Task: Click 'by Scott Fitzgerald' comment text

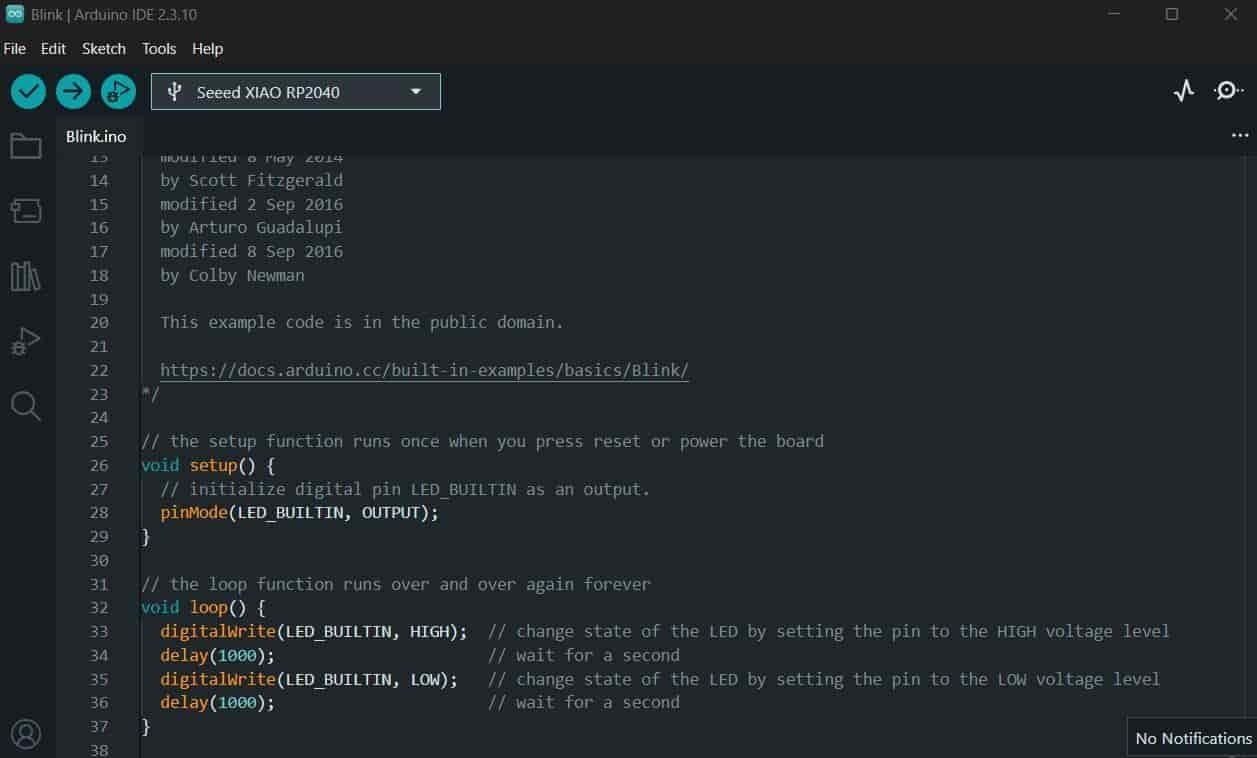Action: tap(251, 180)
